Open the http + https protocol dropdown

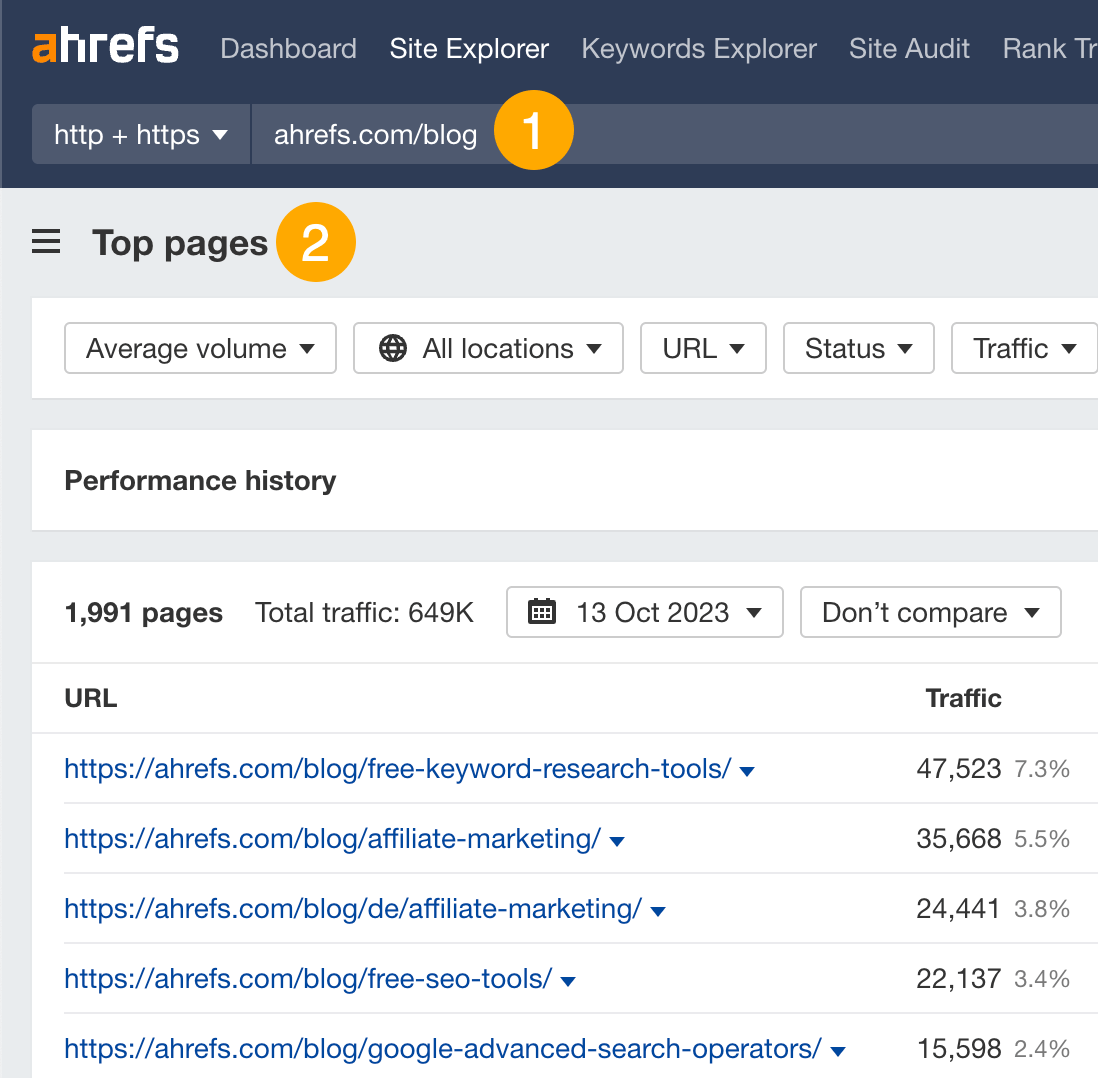pos(140,134)
